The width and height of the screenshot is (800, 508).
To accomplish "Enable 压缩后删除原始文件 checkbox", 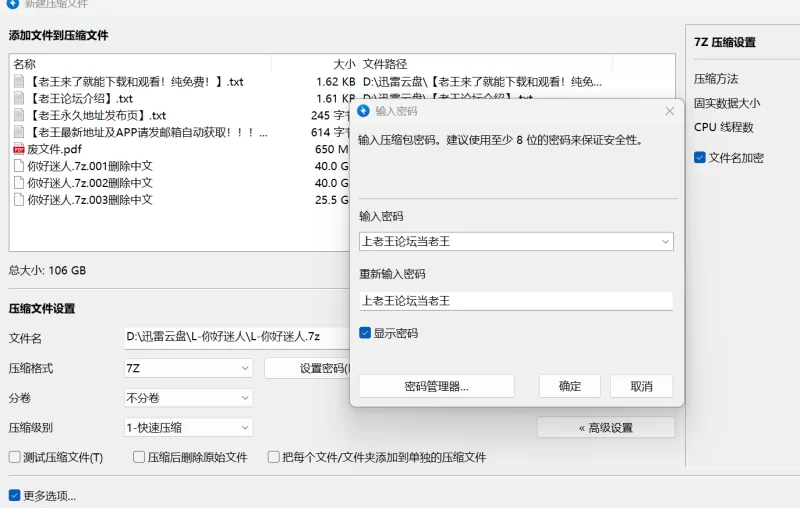I will coord(140,457).
